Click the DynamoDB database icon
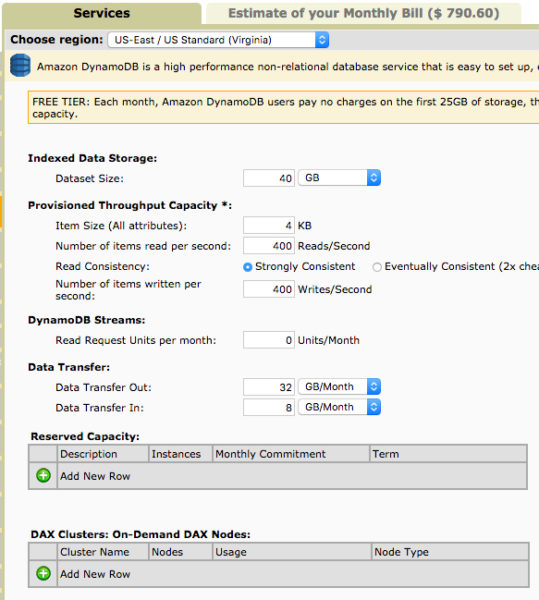This screenshot has height=600, width=539. click(20, 65)
